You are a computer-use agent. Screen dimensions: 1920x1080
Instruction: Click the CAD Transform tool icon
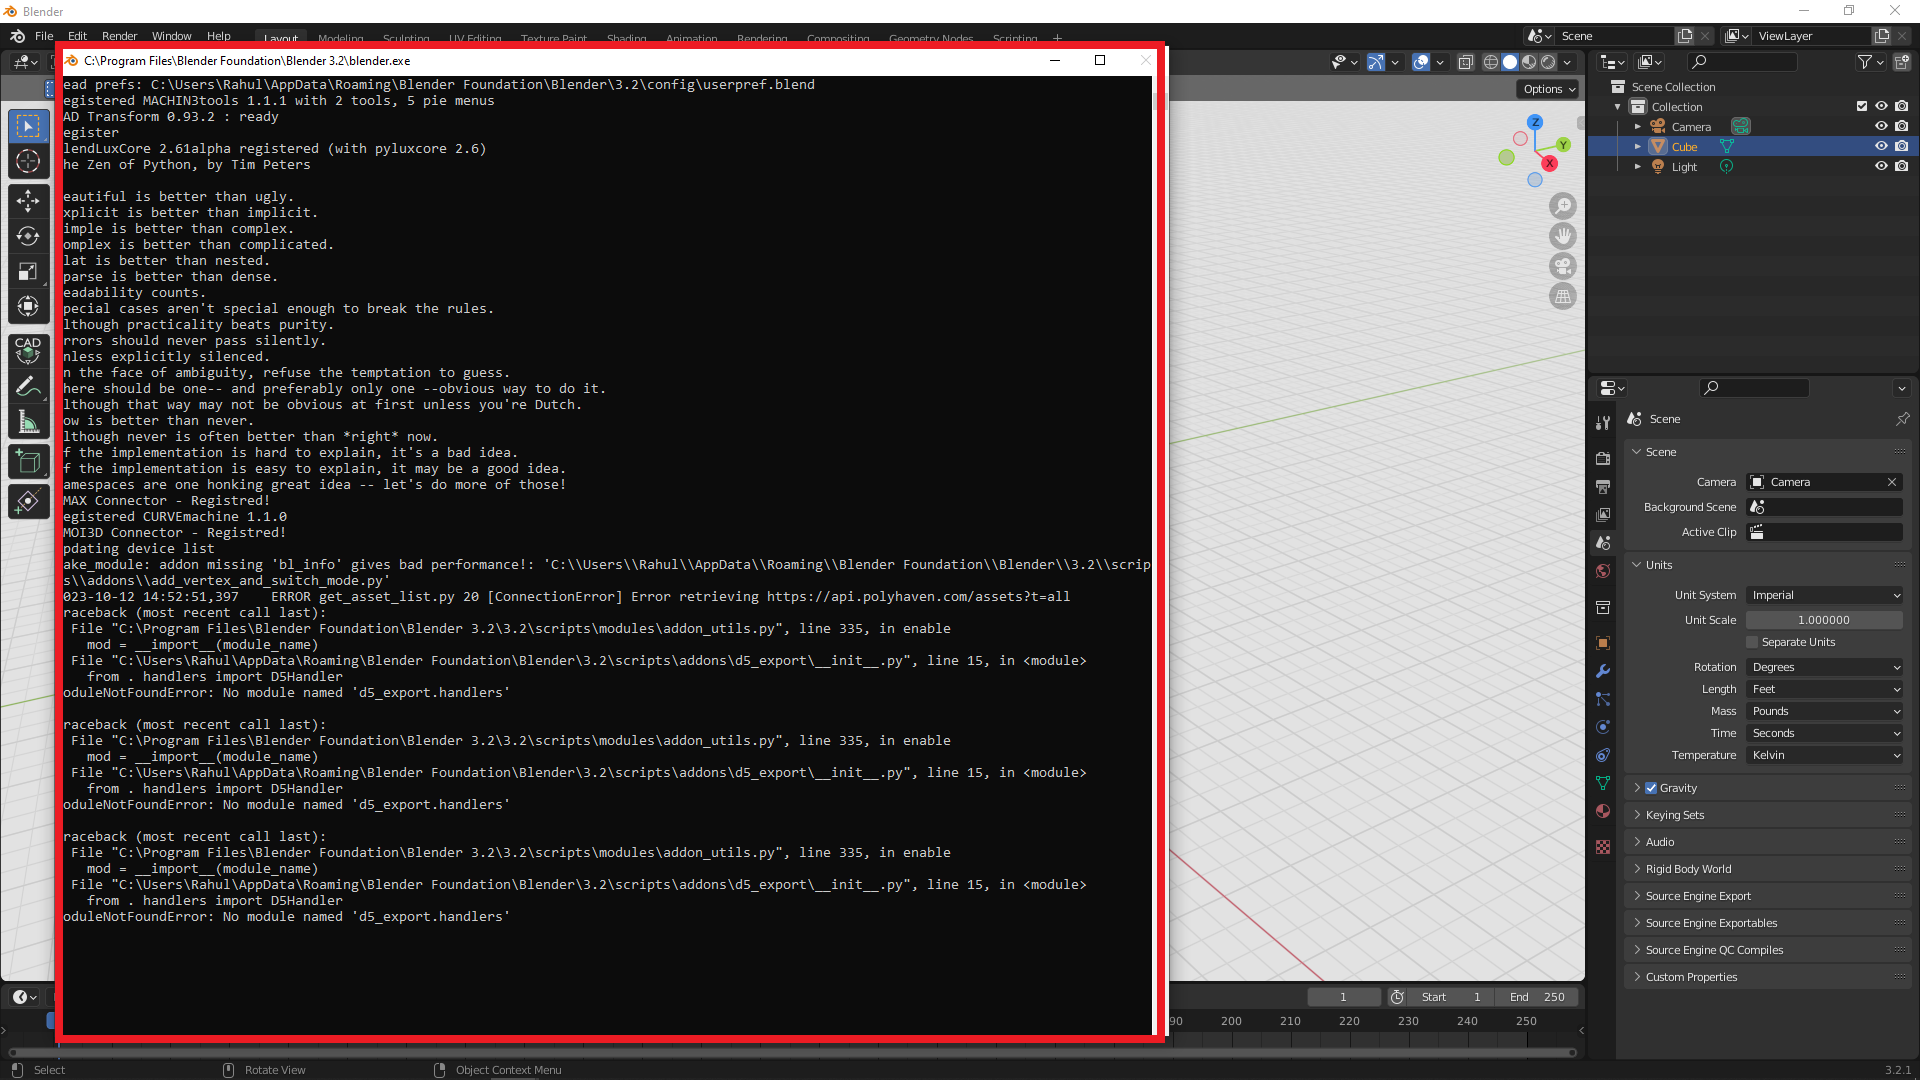[28, 349]
